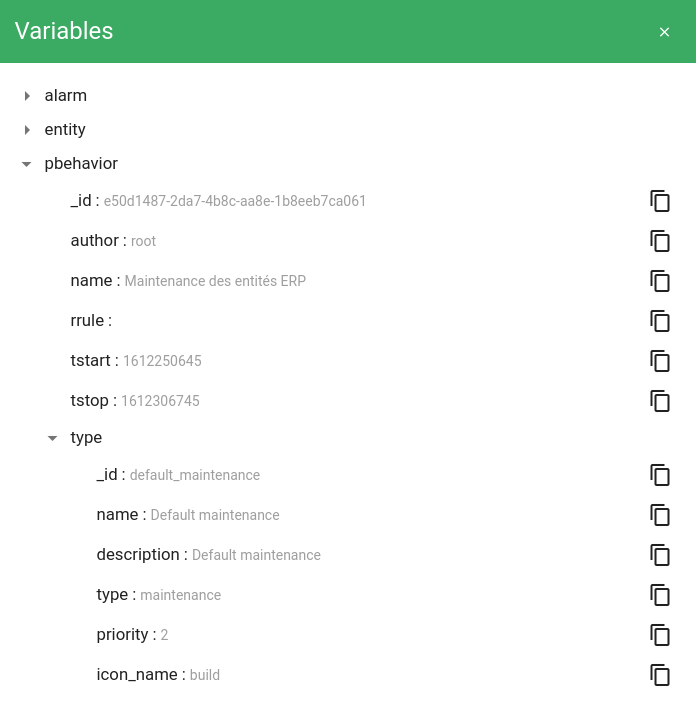Expand the alarm tree node
The image size is (696, 708).
coord(27,96)
